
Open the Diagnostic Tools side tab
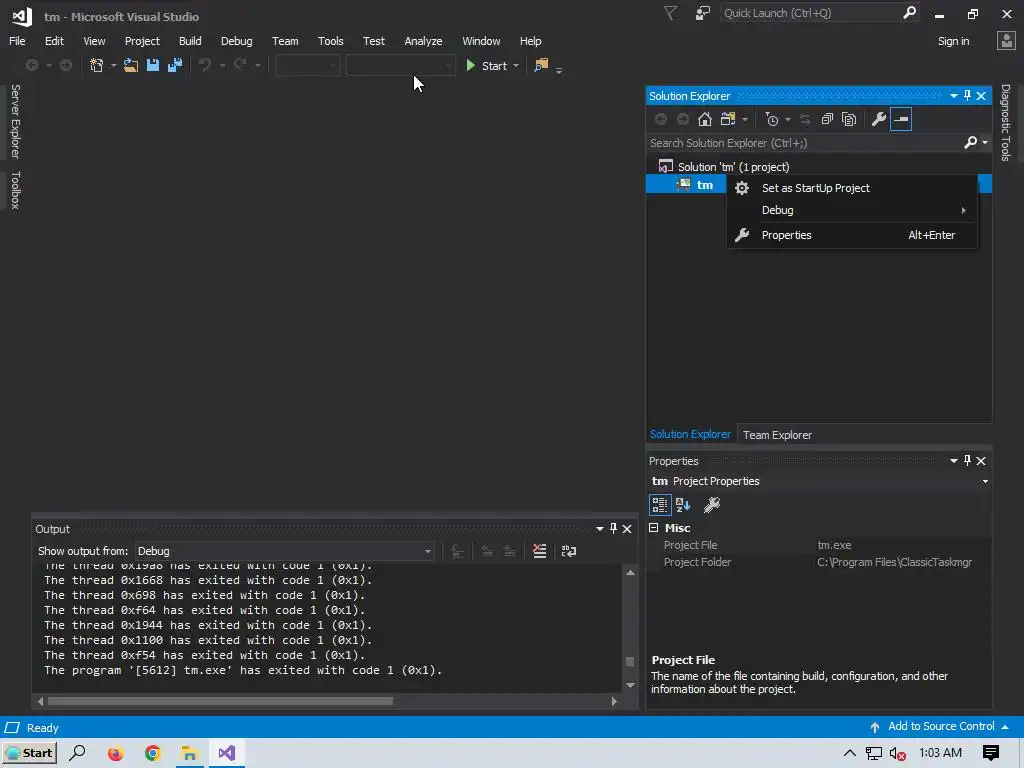[x=1006, y=123]
